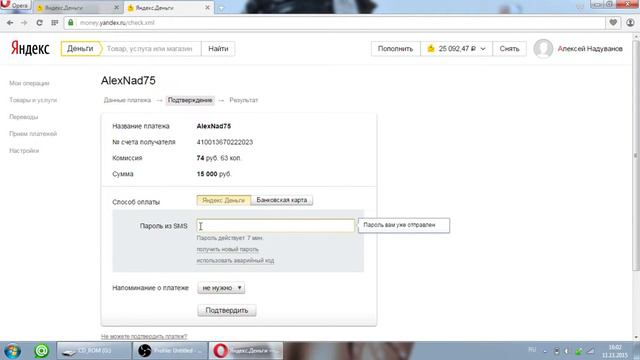The image size is (640, 360).
Task: Click the Деньги service button
Action: (x=80, y=49)
